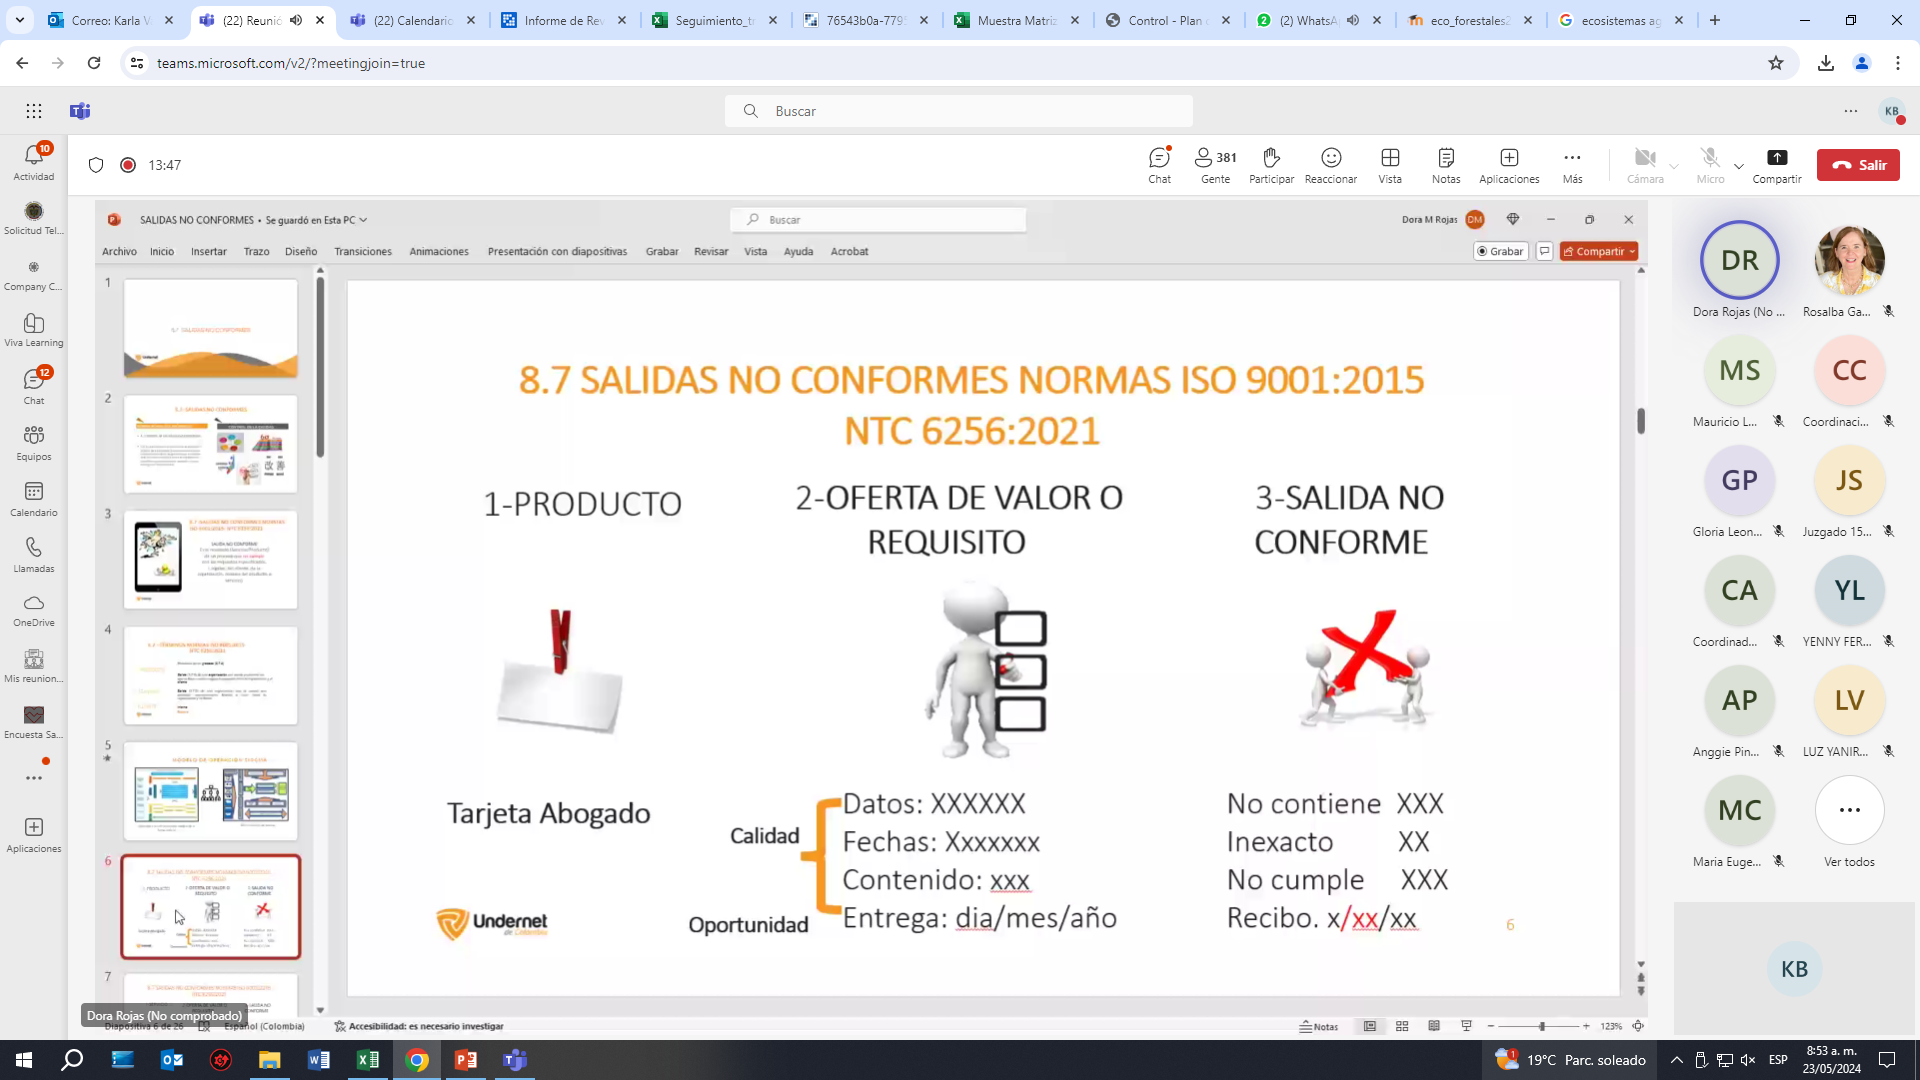Open the Teams meeting Chat panel
The width and height of the screenshot is (1920, 1080).
click(x=1159, y=165)
